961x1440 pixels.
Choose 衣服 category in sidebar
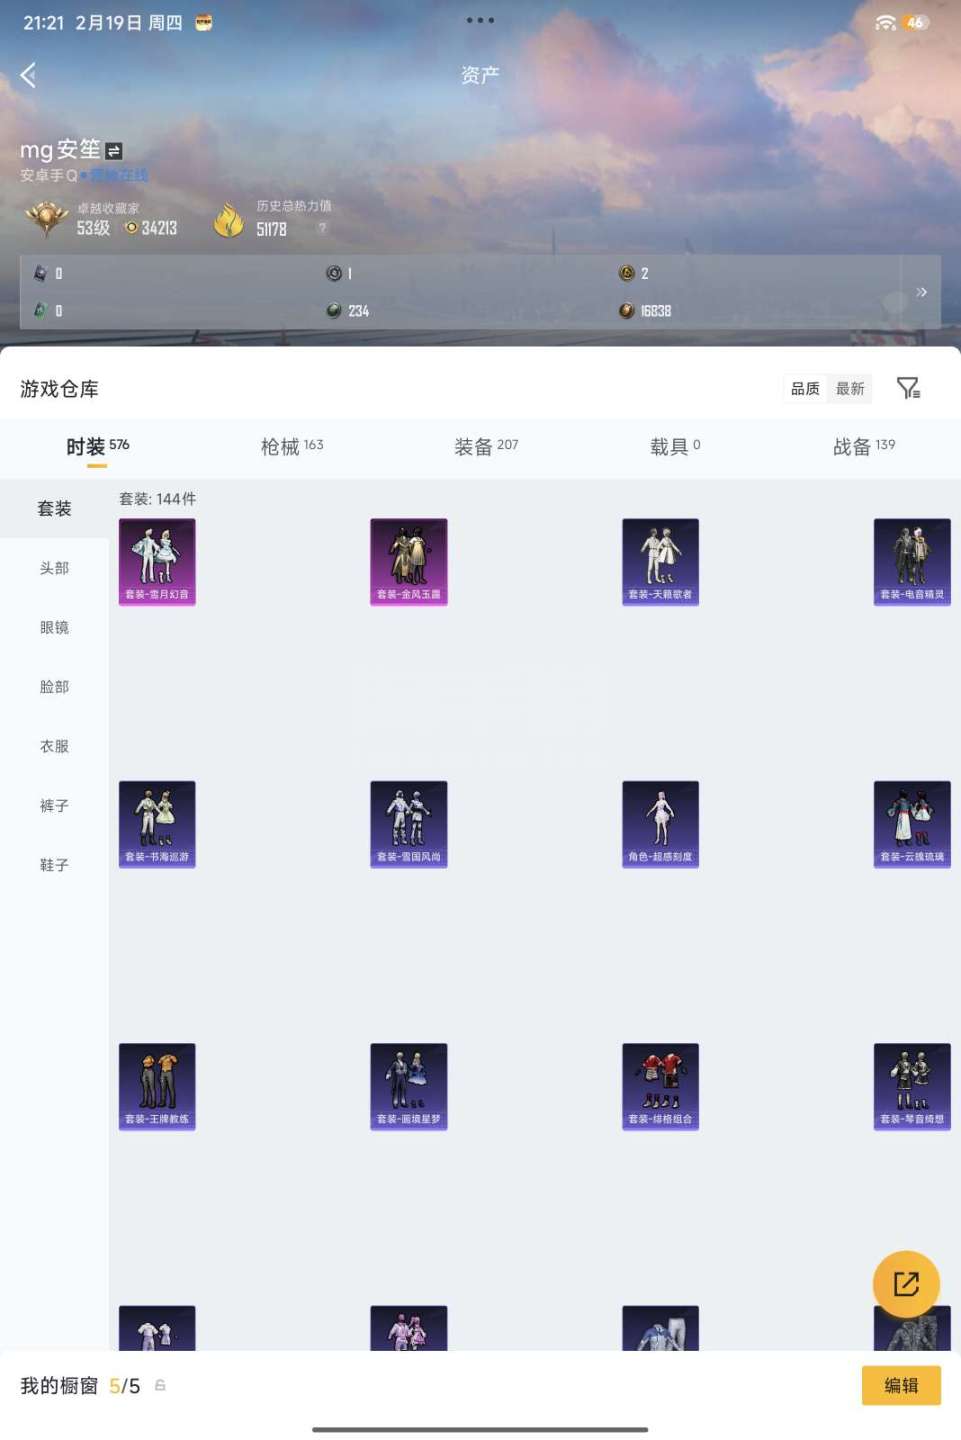[x=54, y=746]
